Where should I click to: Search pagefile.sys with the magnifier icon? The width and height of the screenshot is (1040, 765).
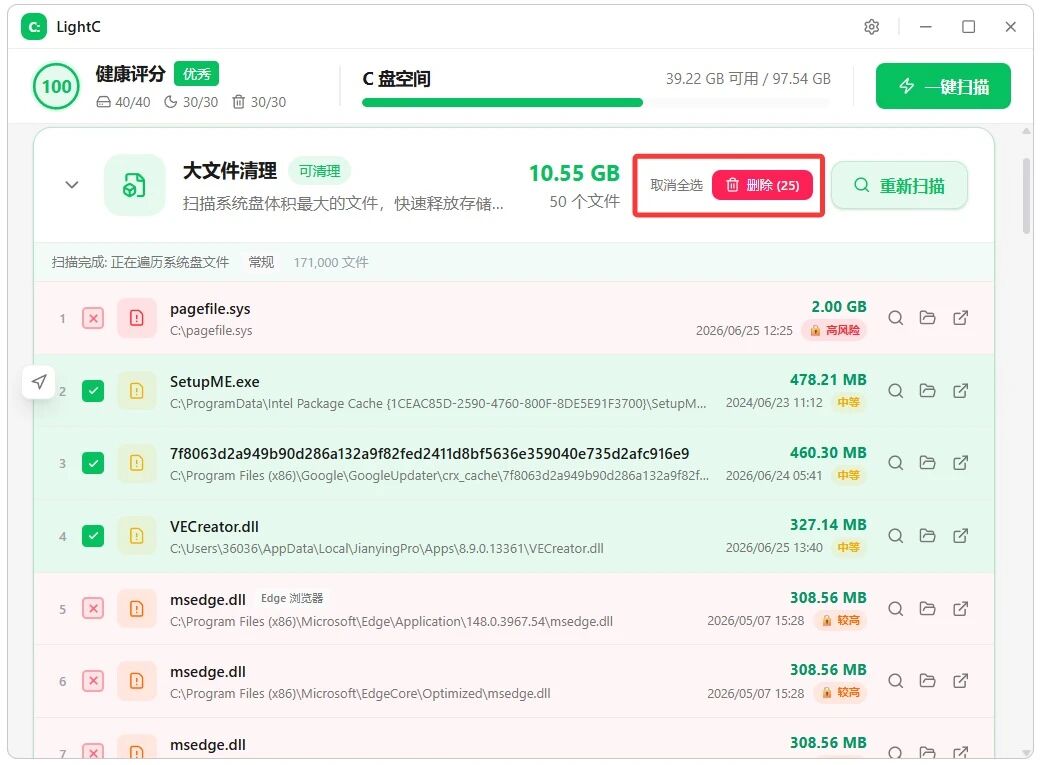pyautogui.click(x=895, y=318)
